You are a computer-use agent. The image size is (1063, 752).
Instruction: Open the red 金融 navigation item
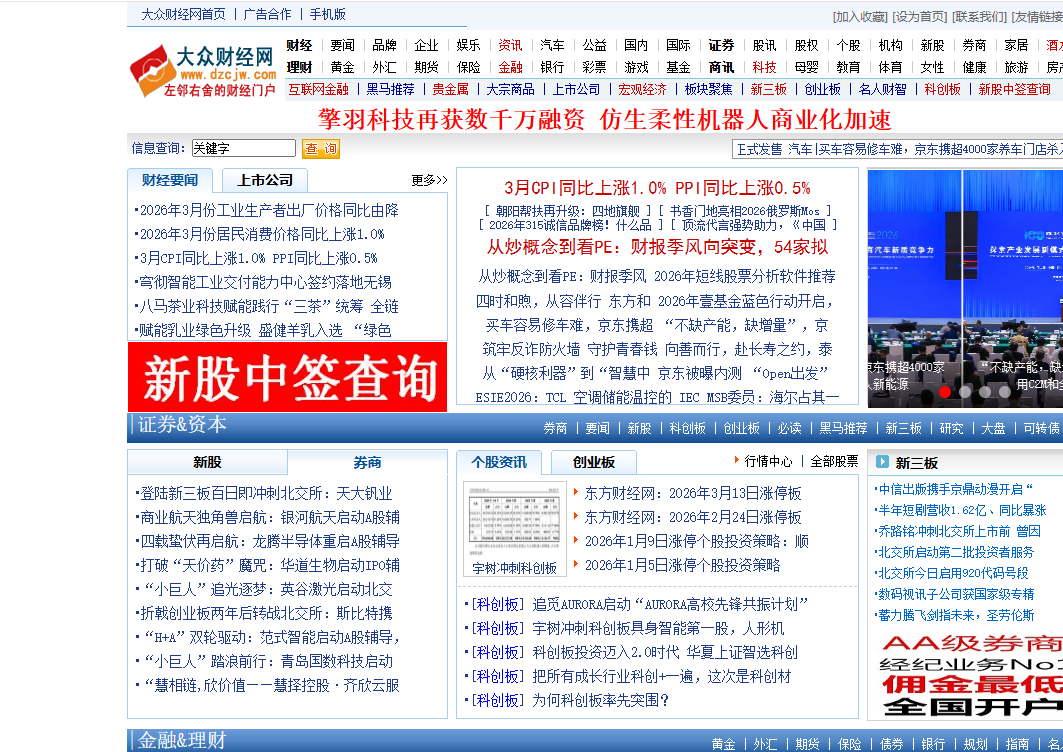(x=510, y=67)
